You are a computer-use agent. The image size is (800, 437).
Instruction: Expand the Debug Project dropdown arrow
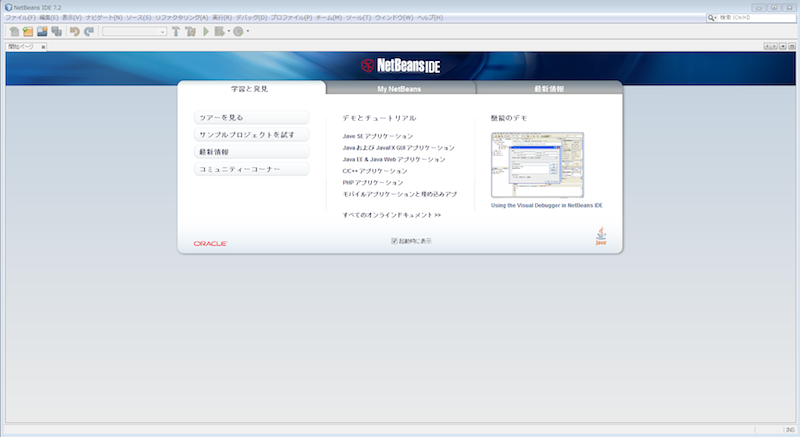click(229, 32)
